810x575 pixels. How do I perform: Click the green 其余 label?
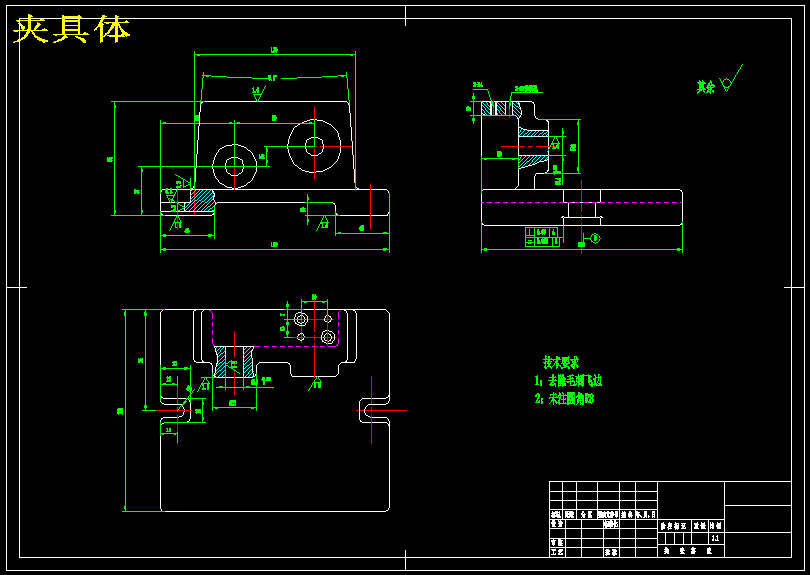tap(705, 87)
